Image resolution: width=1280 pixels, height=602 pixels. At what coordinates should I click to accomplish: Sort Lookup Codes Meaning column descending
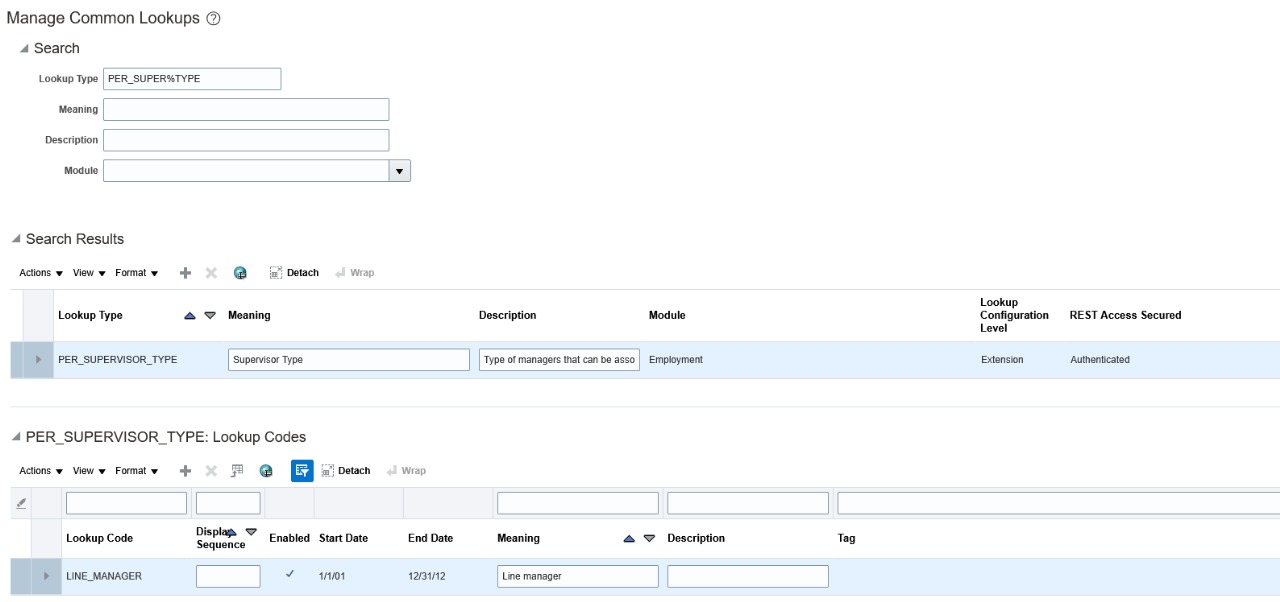(650, 538)
